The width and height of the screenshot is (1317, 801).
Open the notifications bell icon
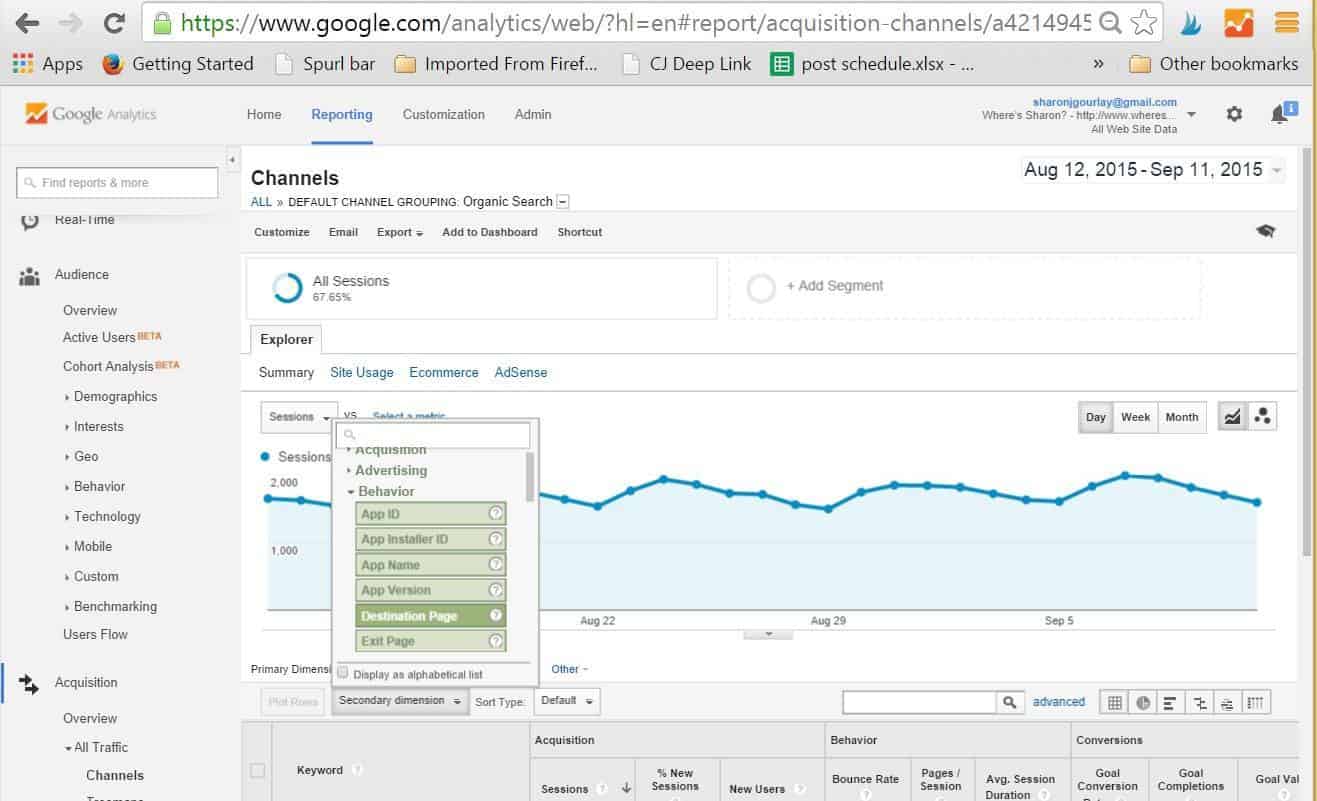(1279, 115)
